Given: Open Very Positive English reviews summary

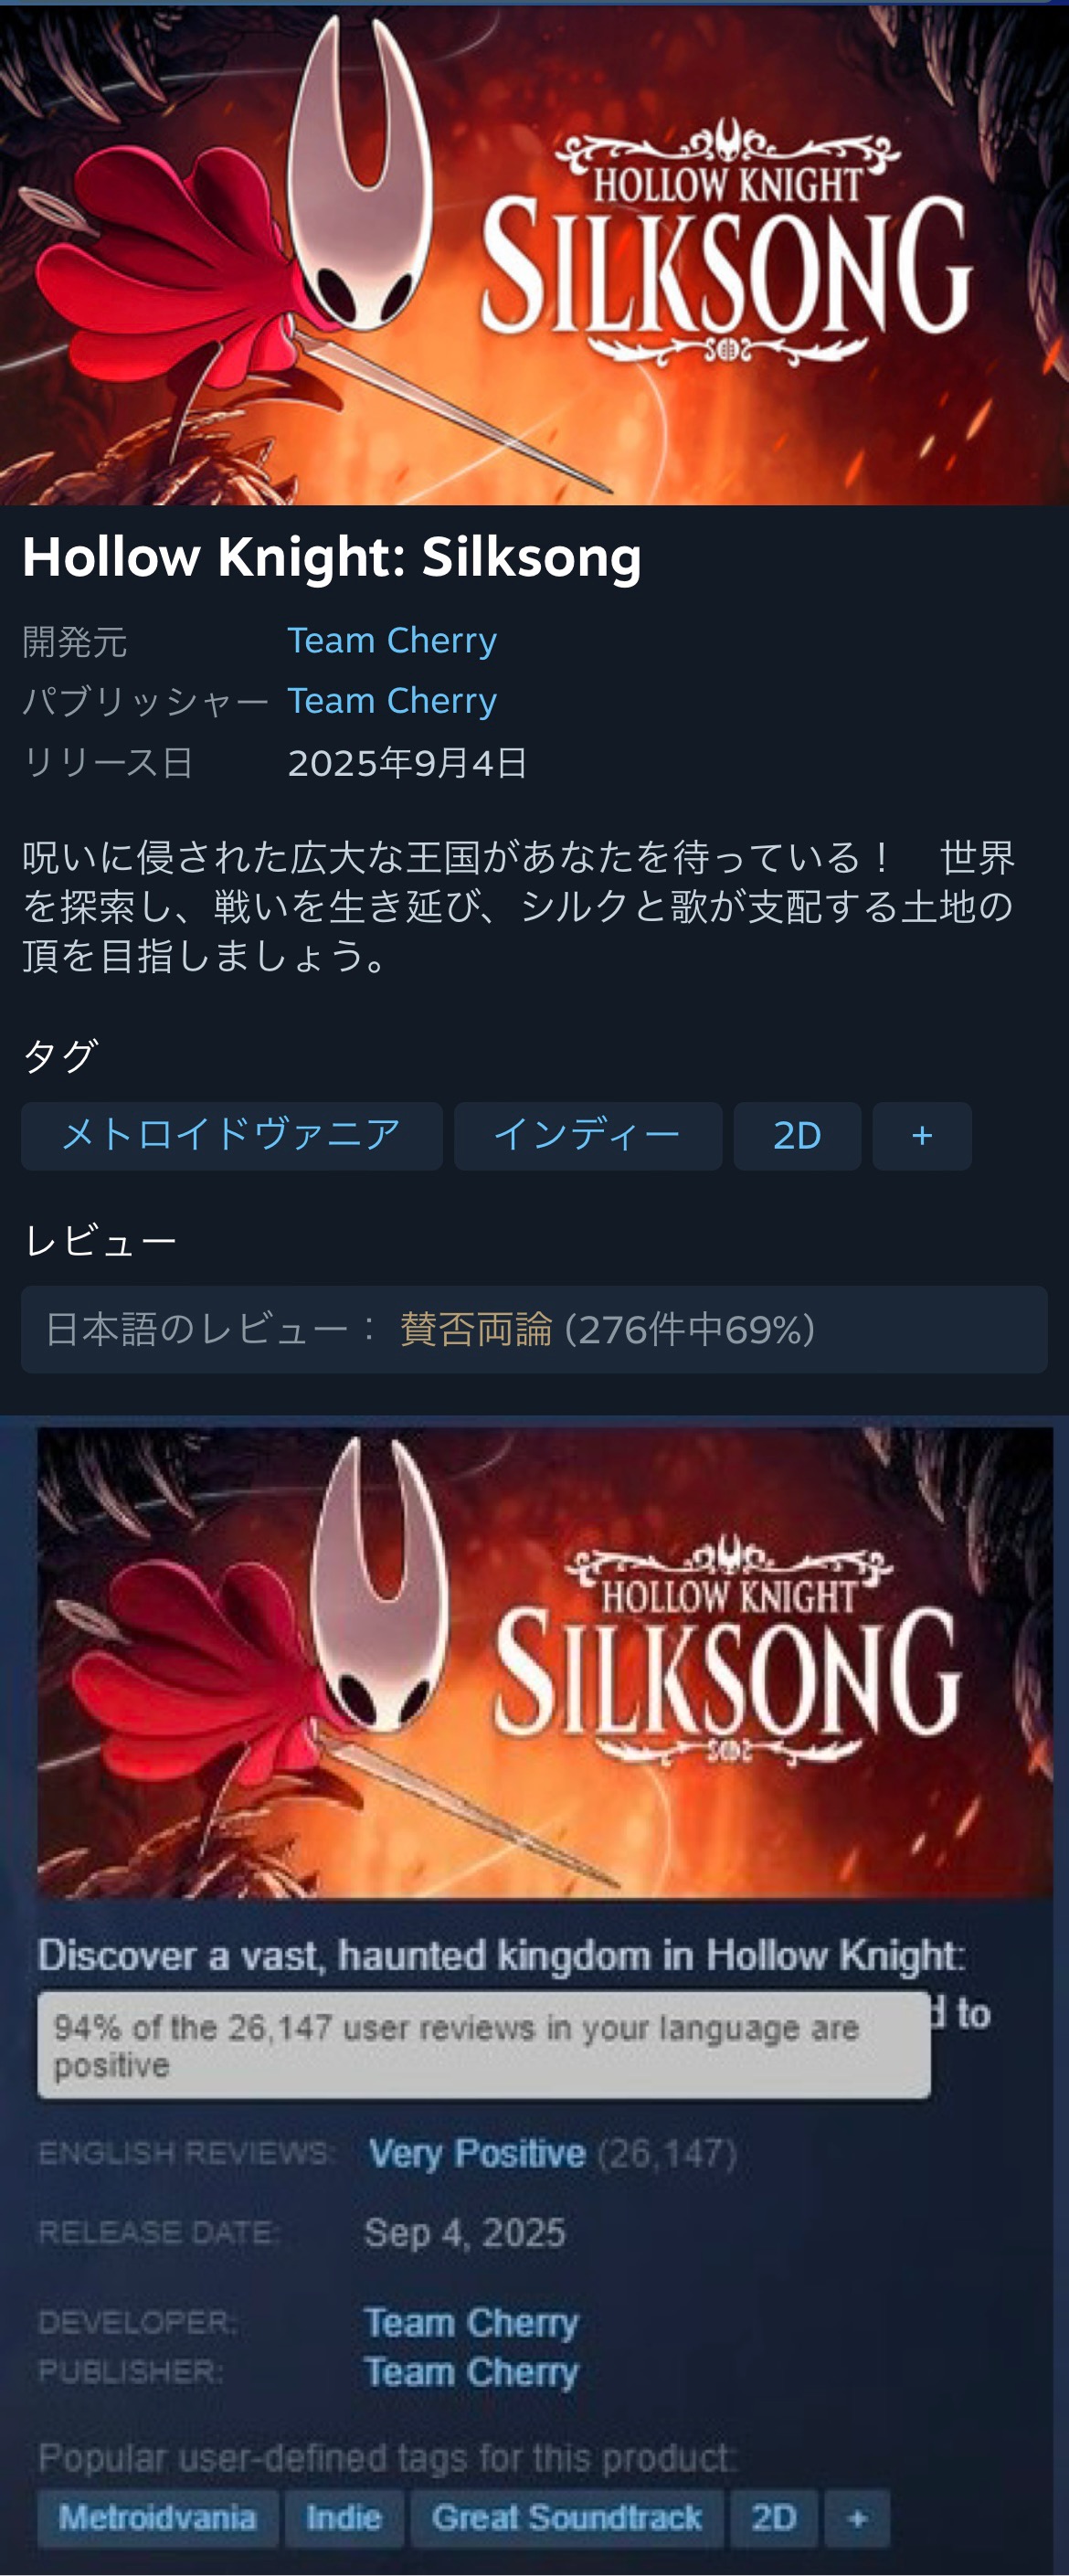Looking at the screenshot, I should pyautogui.click(x=477, y=2152).
